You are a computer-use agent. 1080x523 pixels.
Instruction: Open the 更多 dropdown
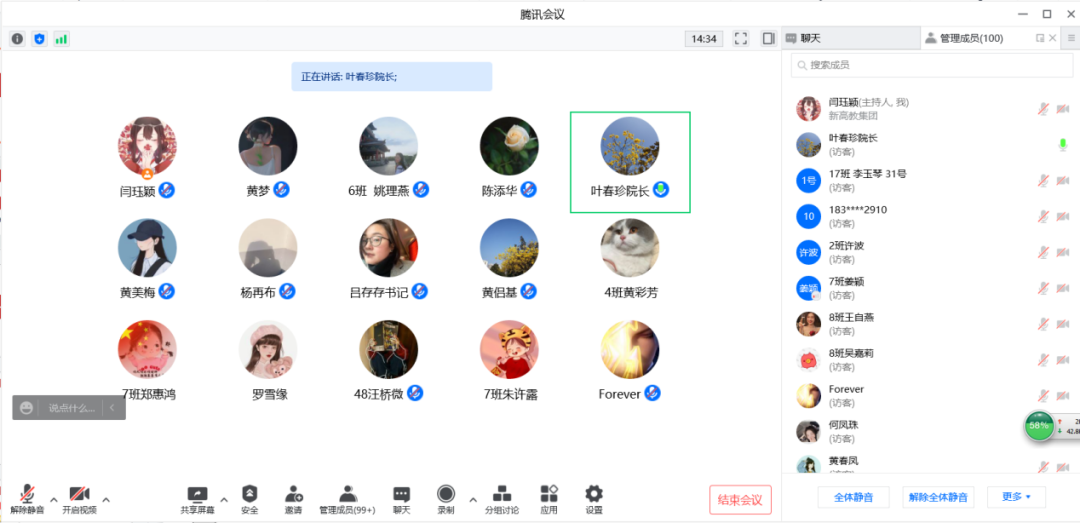click(1016, 496)
